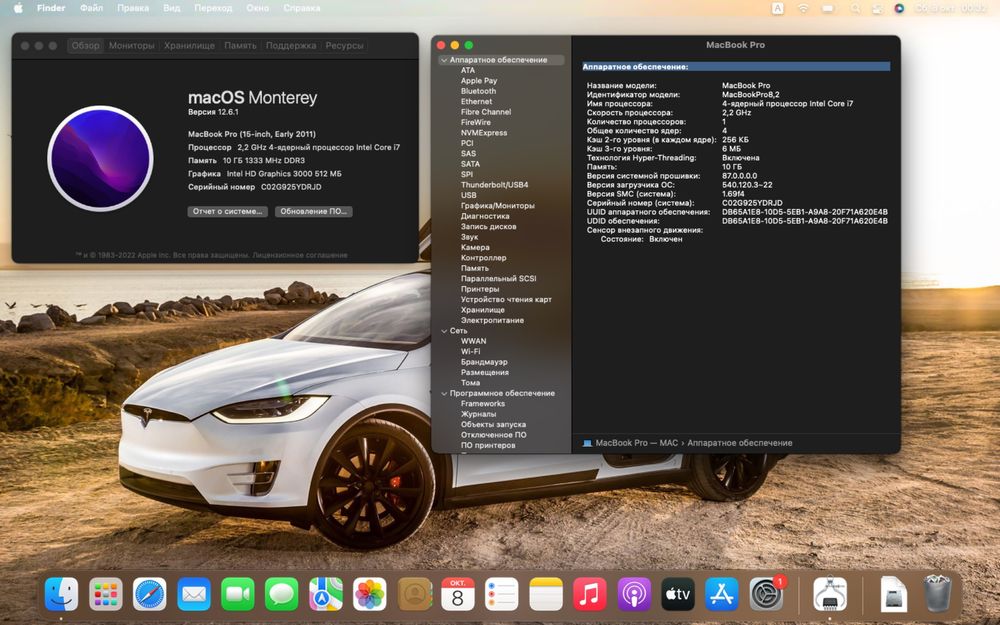Click the Wi-Fi status icon in the menu bar

803,8
